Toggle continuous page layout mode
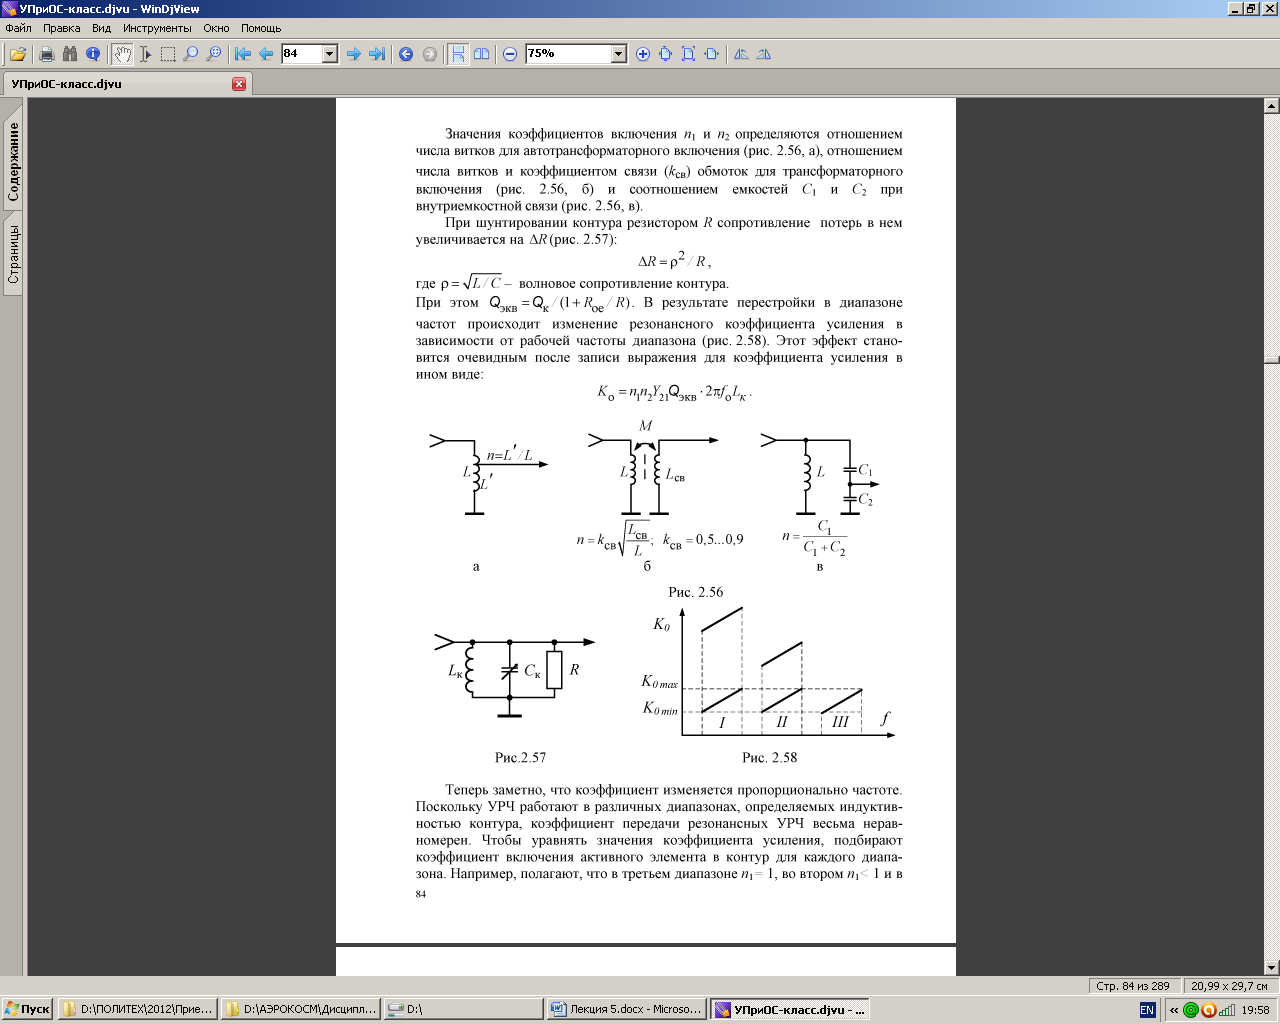1280x1024 pixels. coord(458,54)
